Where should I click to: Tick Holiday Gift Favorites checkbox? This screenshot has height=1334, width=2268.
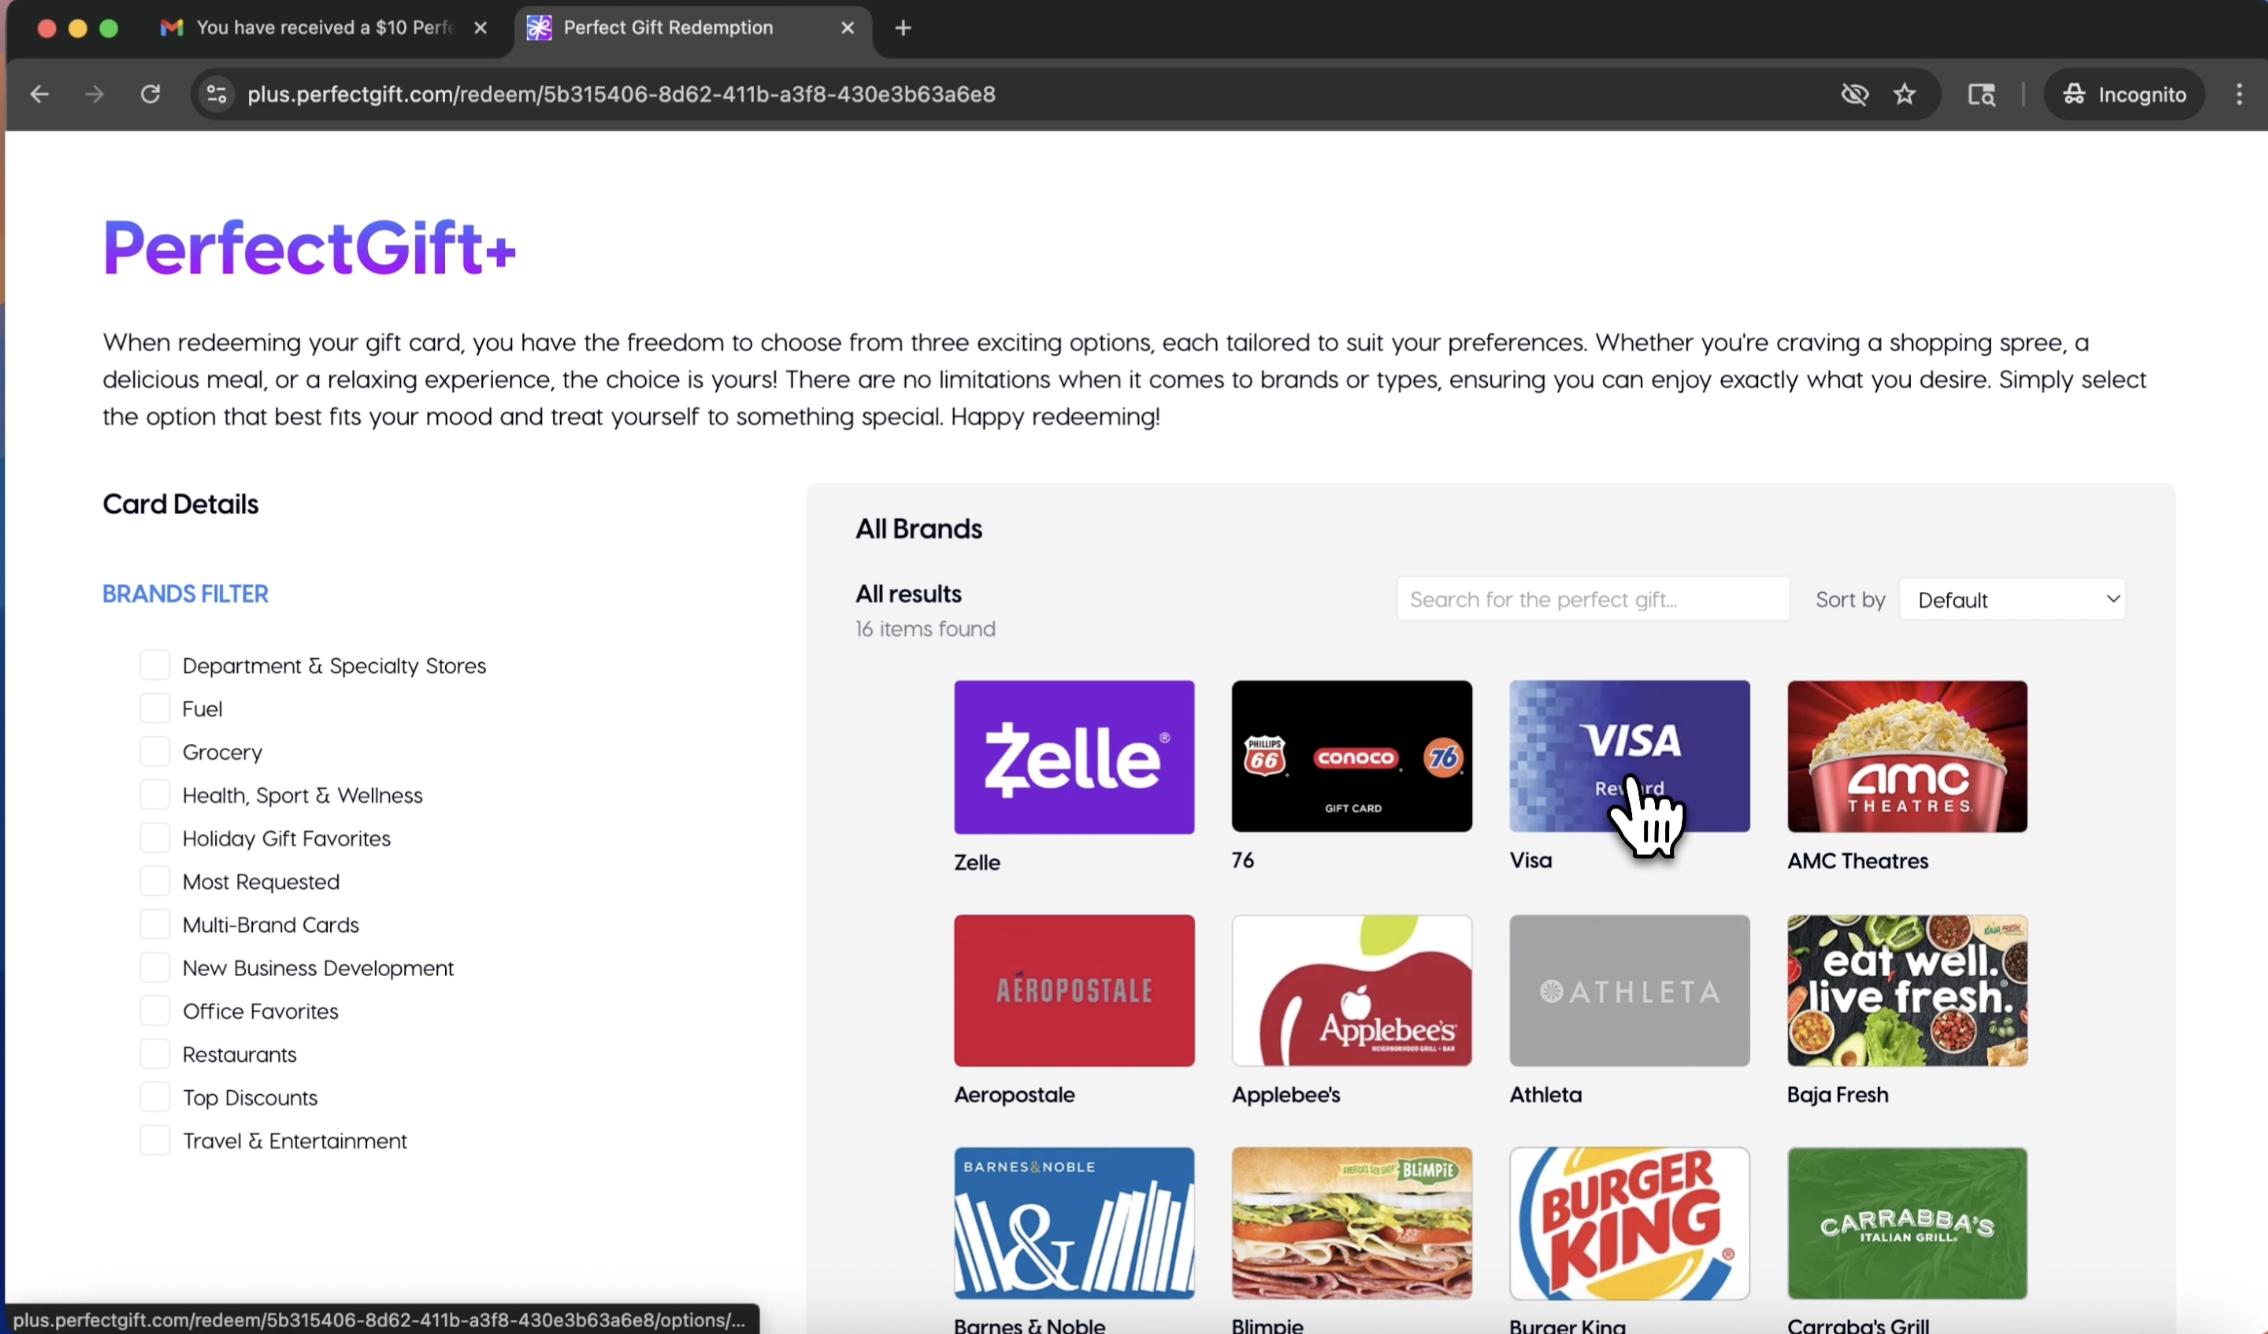pyautogui.click(x=155, y=838)
